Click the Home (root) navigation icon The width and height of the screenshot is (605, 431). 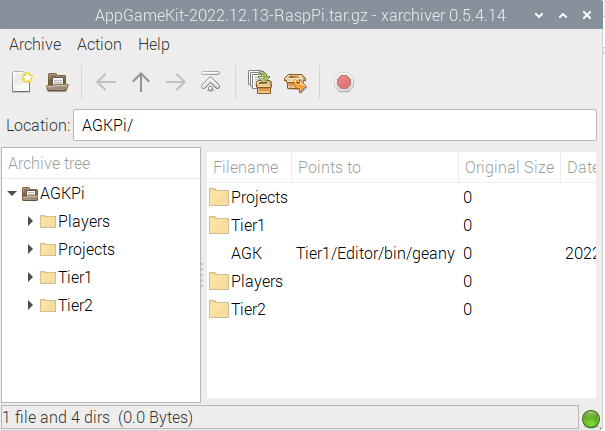point(210,82)
